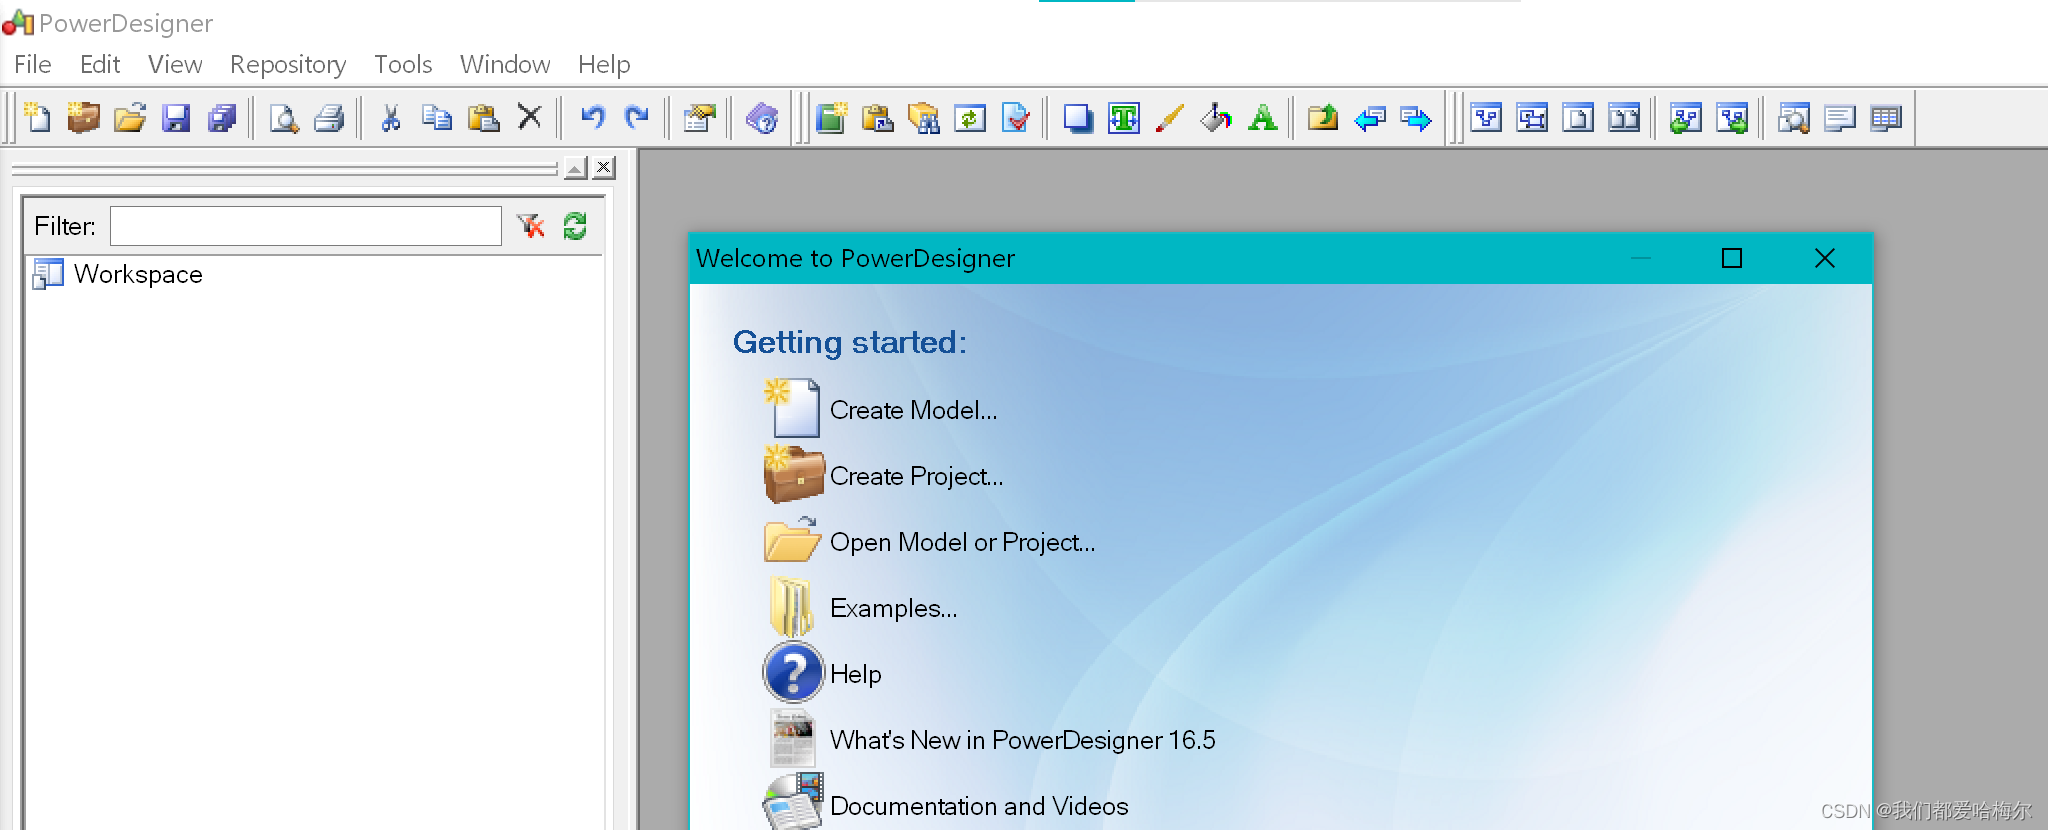Click the Delete X icon in toolbar
The height and width of the screenshot is (830, 2048).
coord(530,118)
